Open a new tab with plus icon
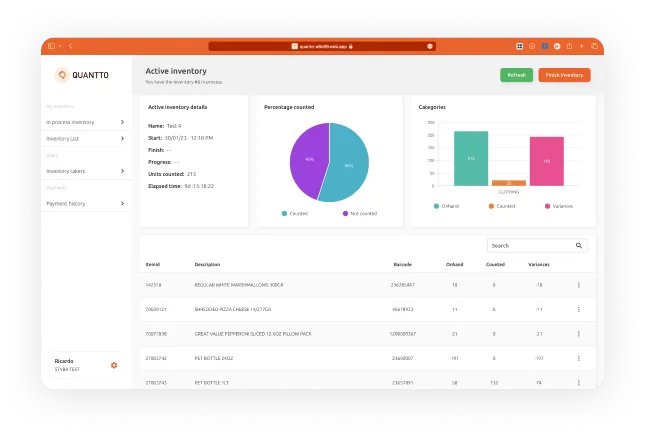The width and height of the screenshot is (645, 435). (x=582, y=46)
